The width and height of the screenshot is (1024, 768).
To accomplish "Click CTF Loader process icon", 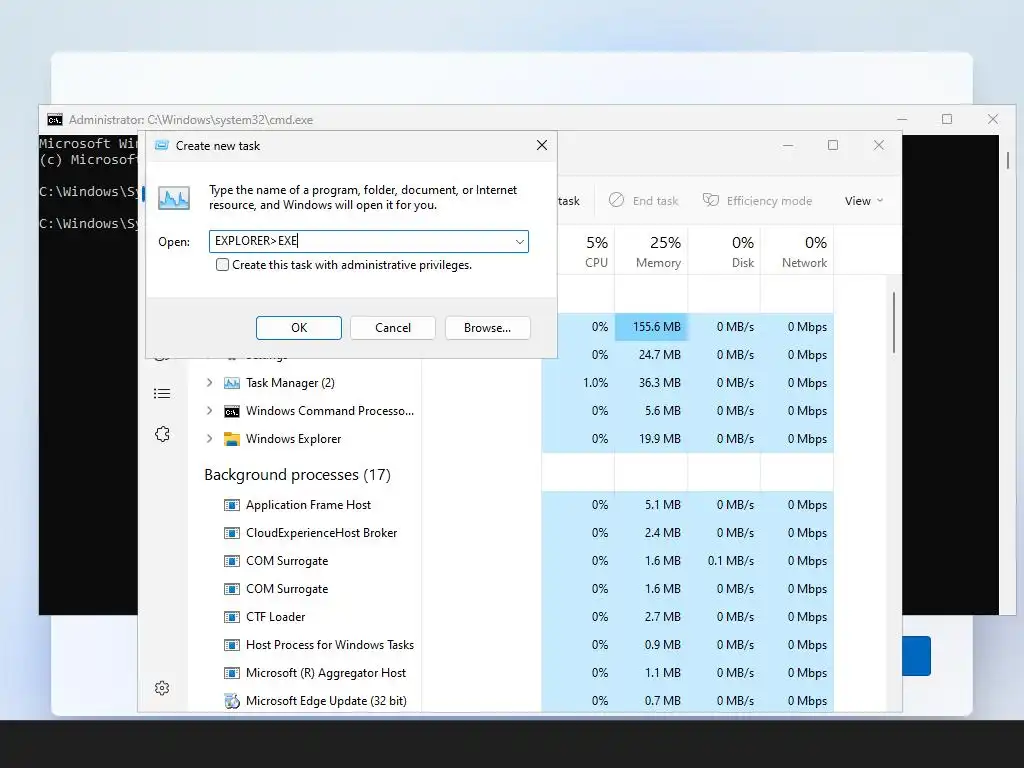I will click(x=232, y=617).
